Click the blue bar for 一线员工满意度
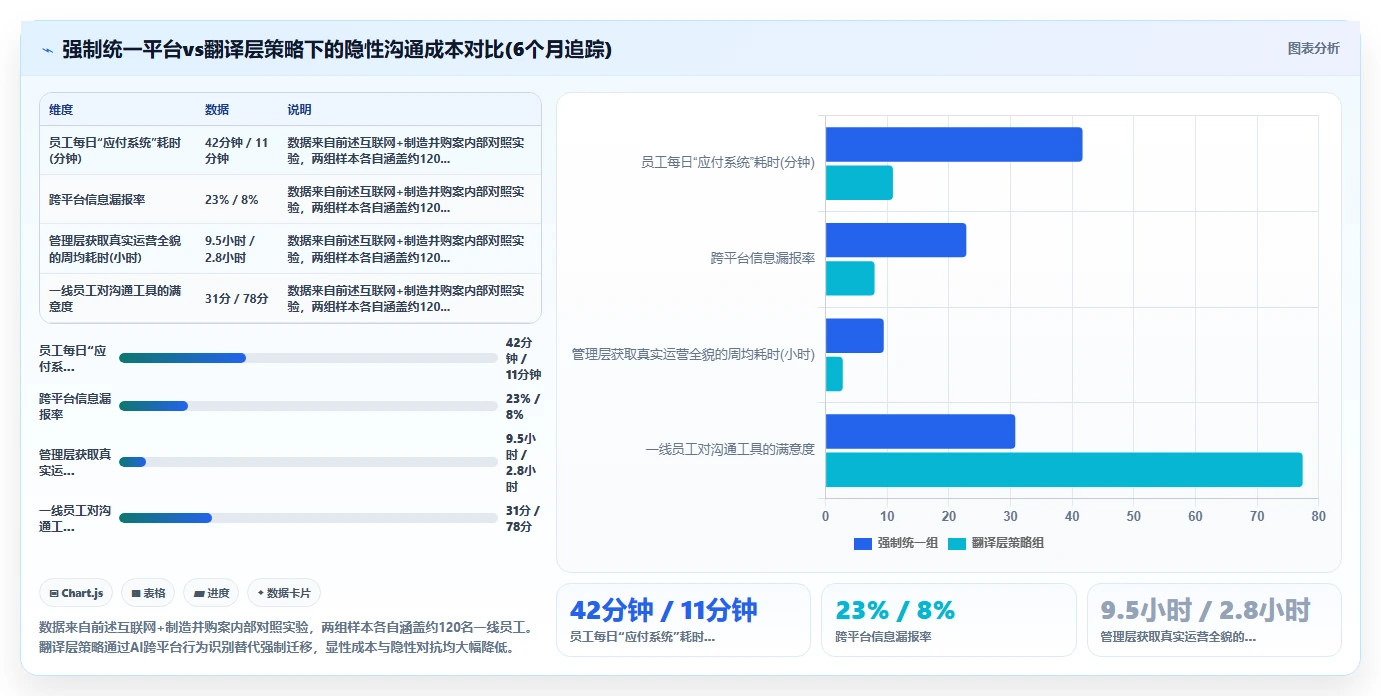This screenshot has height=696, width=1381. [920, 431]
